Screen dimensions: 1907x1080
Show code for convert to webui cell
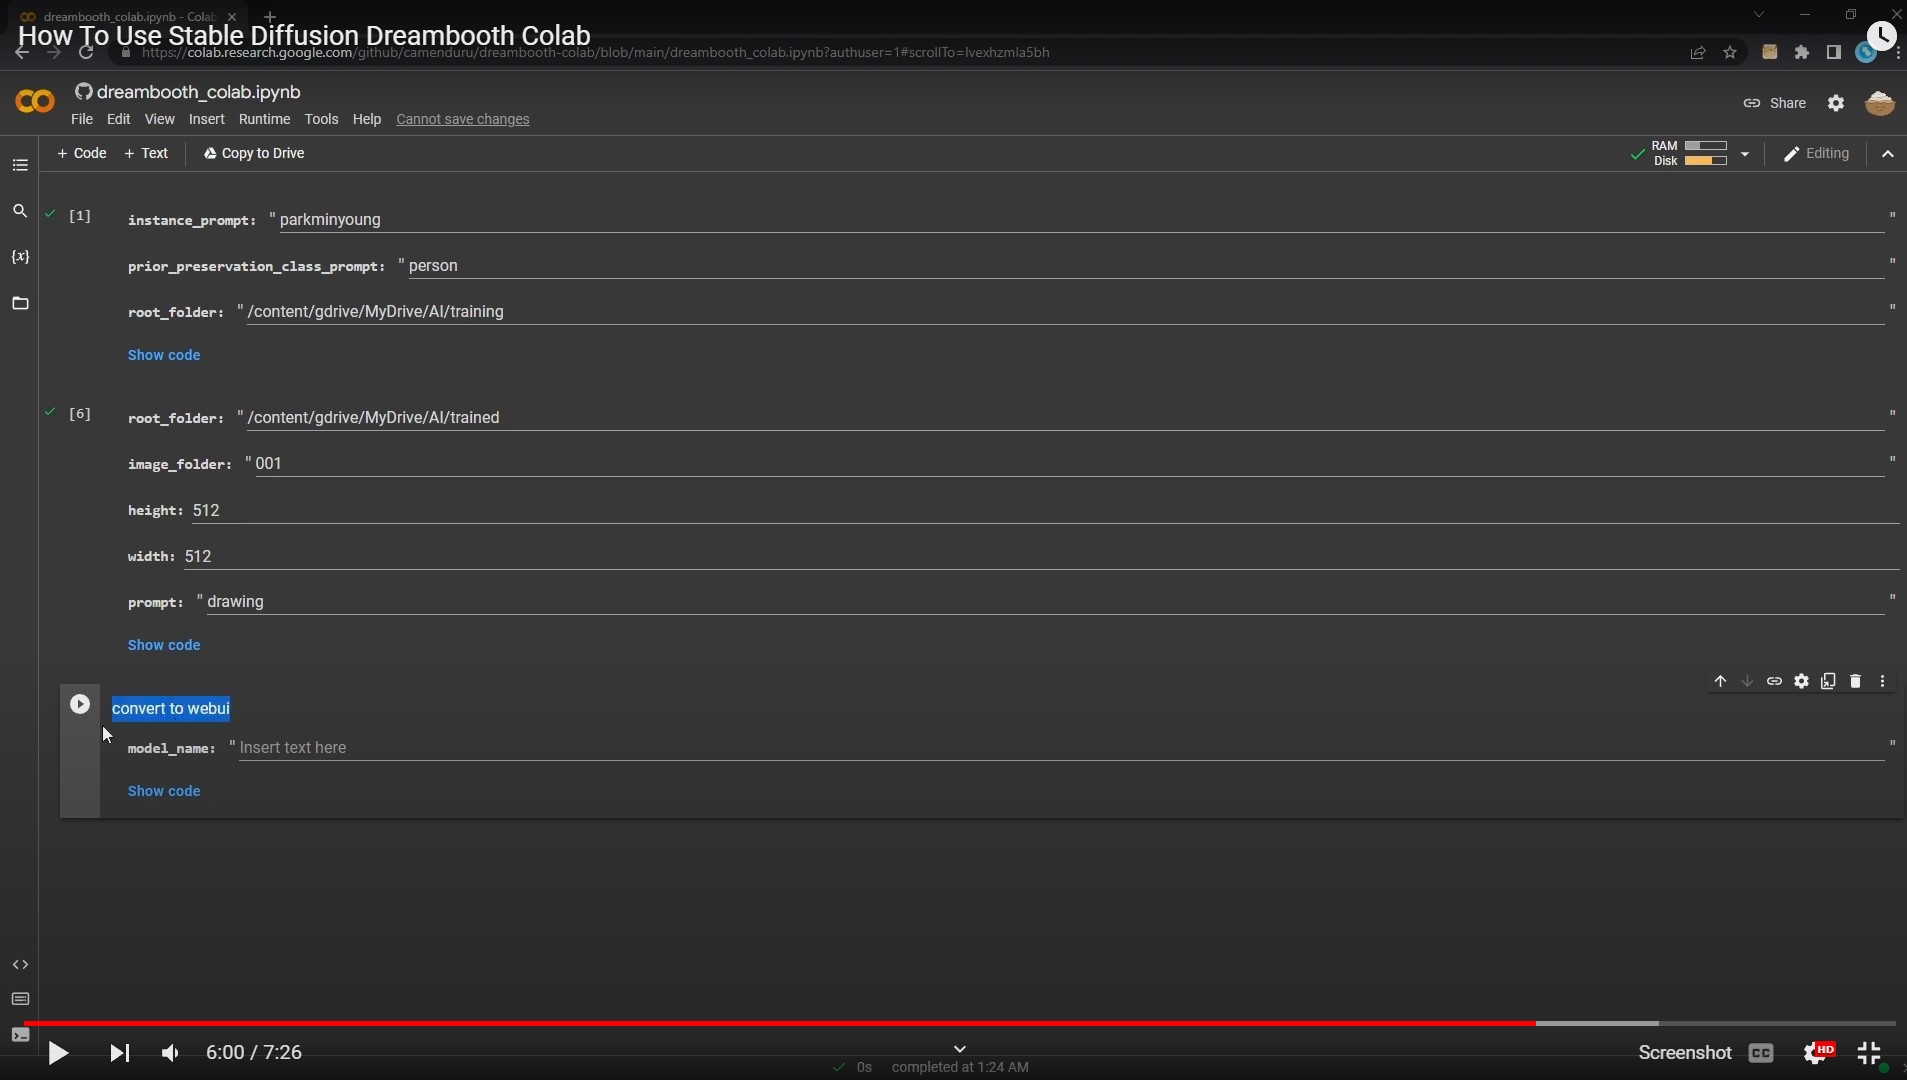click(x=164, y=791)
